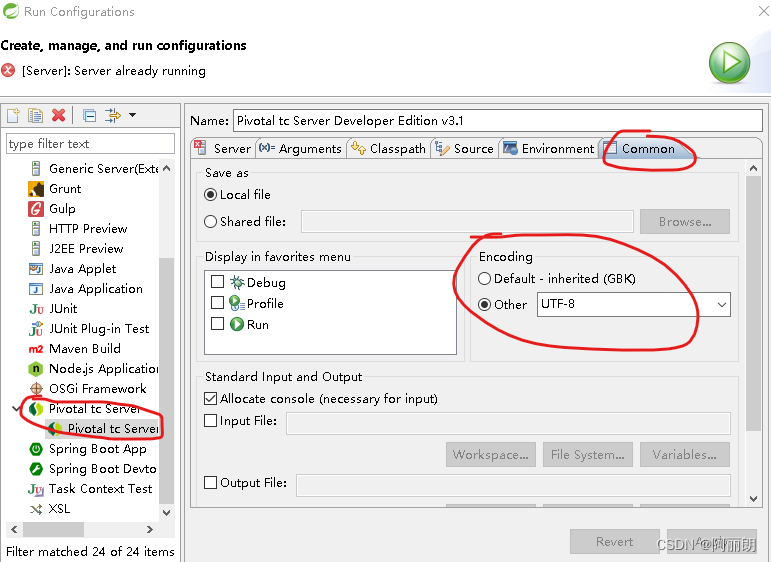Collapse all configurations in the tree
Image resolution: width=771 pixels, height=562 pixels.
tap(89, 115)
